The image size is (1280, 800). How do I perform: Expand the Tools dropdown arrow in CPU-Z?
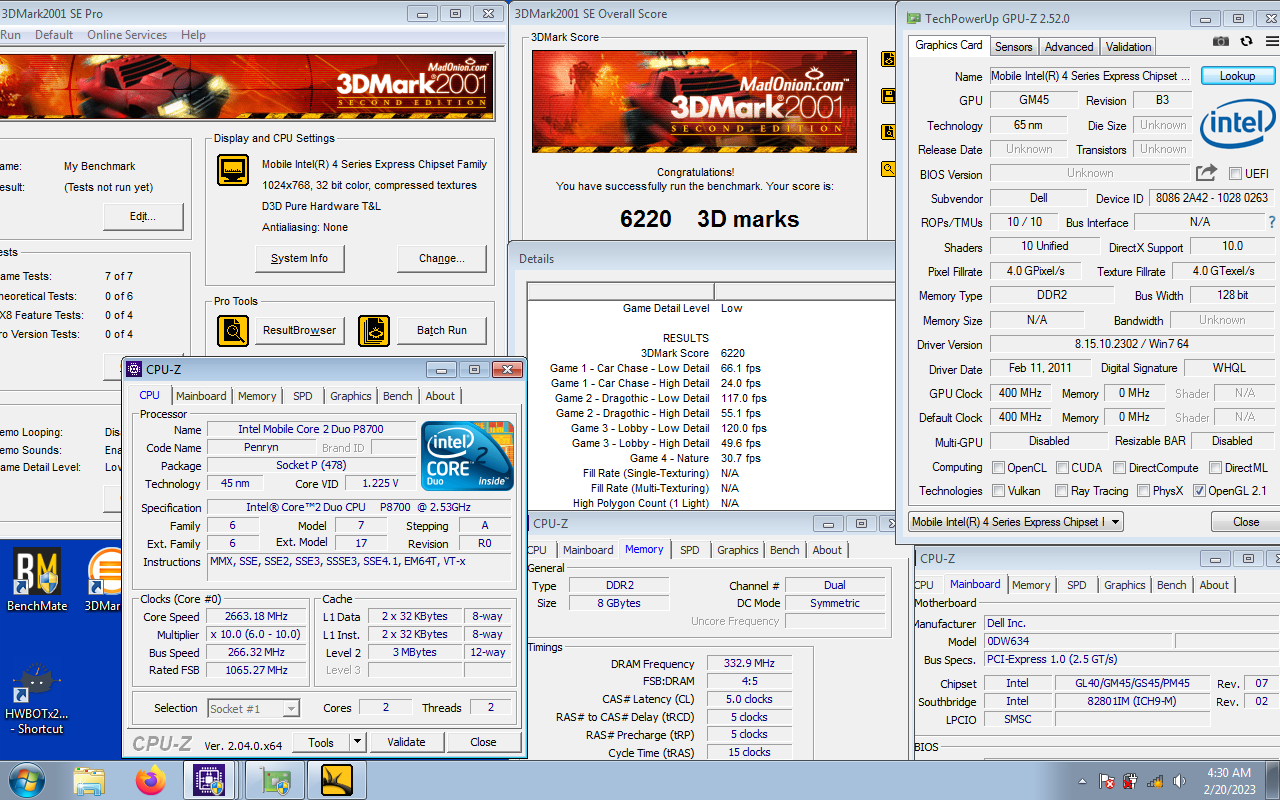pos(357,742)
